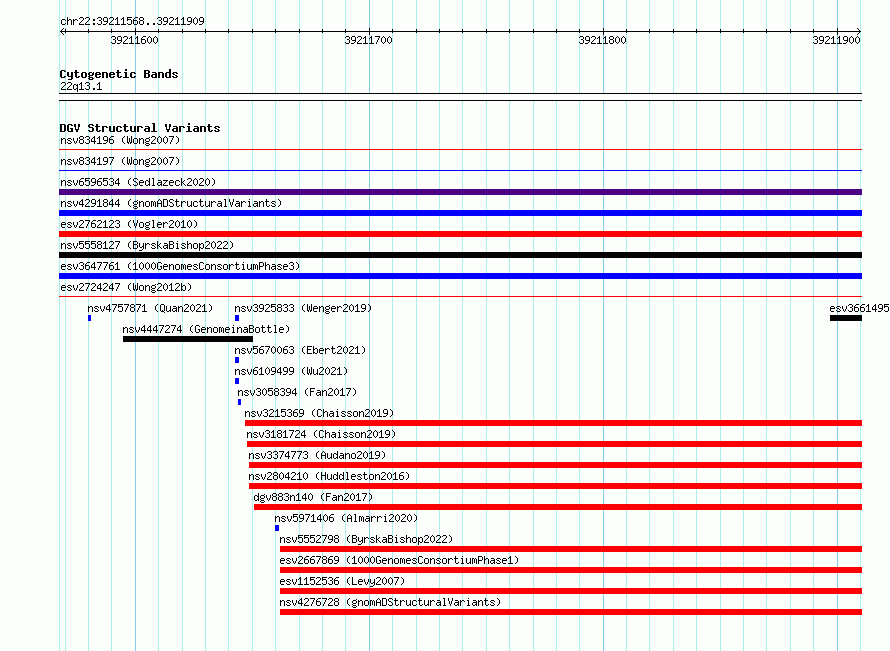The width and height of the screenshot is (890, 651).
Task: Select the nsv4291844 gnomADStructuralVariants blue bar
Action: [x=460, y=213]
